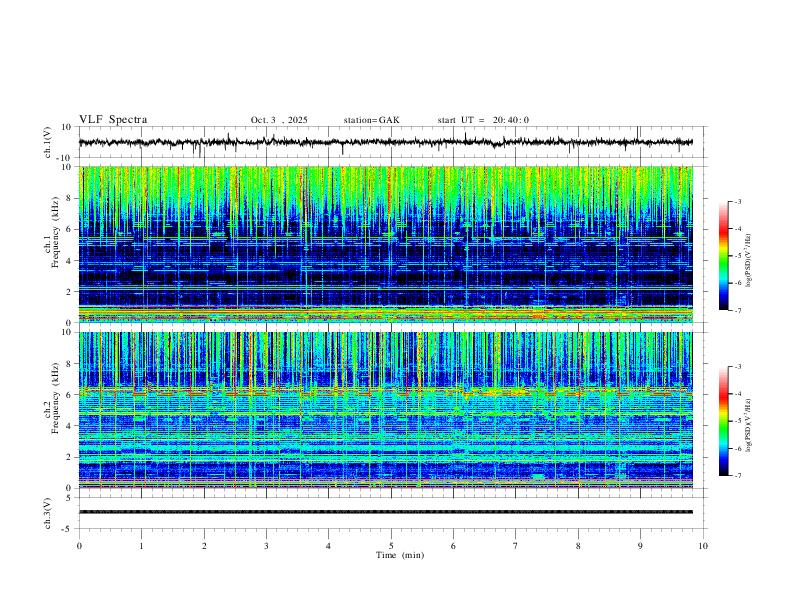Click the "-3" value on ch.1 colorbar
Viewport: 792px width, 612px height.
click(x=738, y=201)
